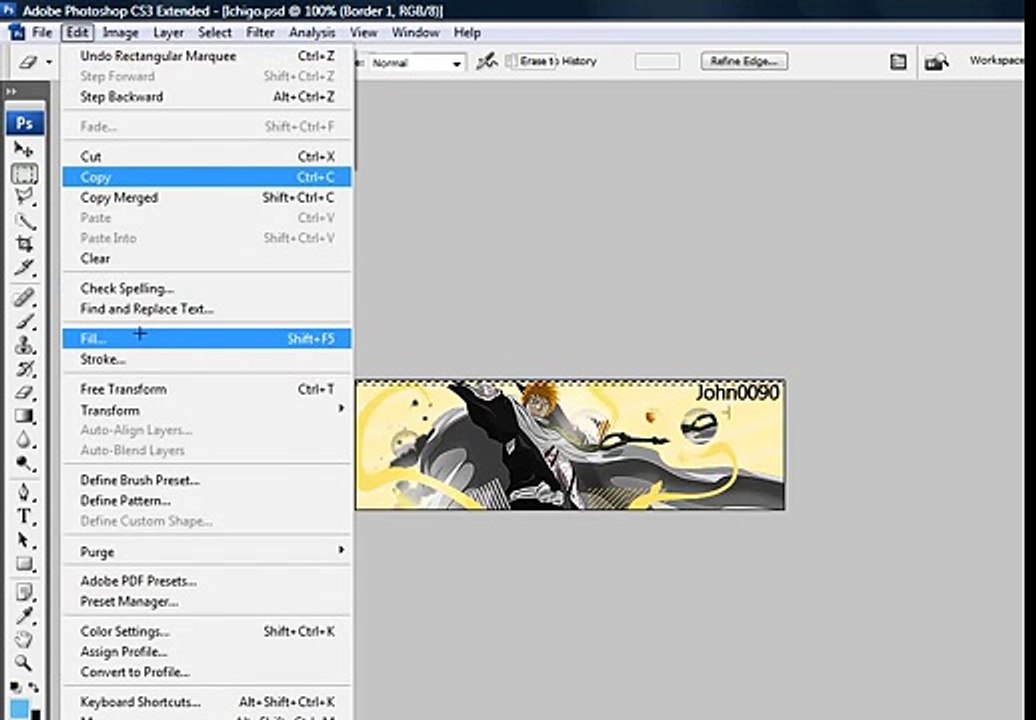Viewport: 1036px width, 720px height.
Task: Collapse the toolbox with double arrows
Action: click(x=11, y=91)
